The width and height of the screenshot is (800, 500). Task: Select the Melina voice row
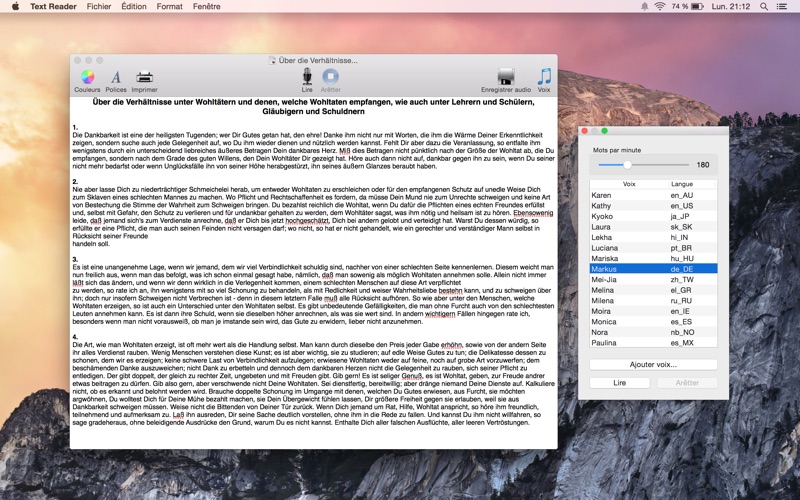click(x=653, y=290)
